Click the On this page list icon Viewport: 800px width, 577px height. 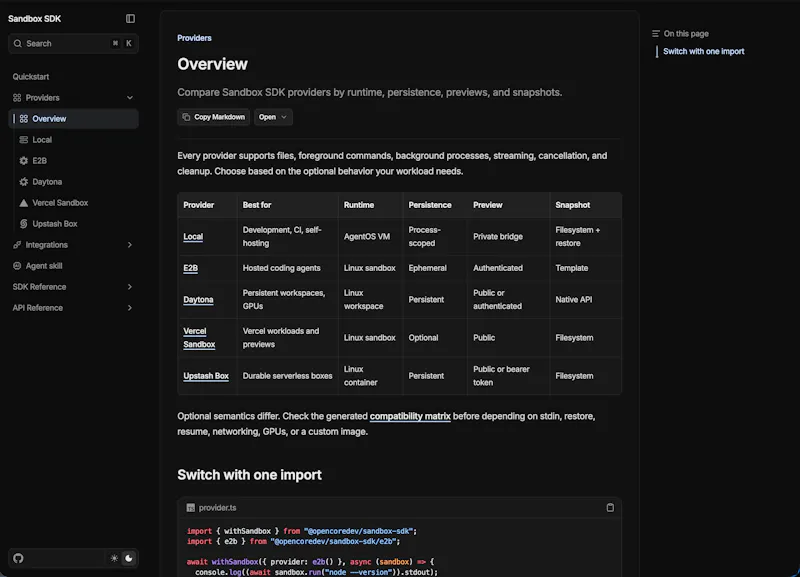(x=656, y=34)
